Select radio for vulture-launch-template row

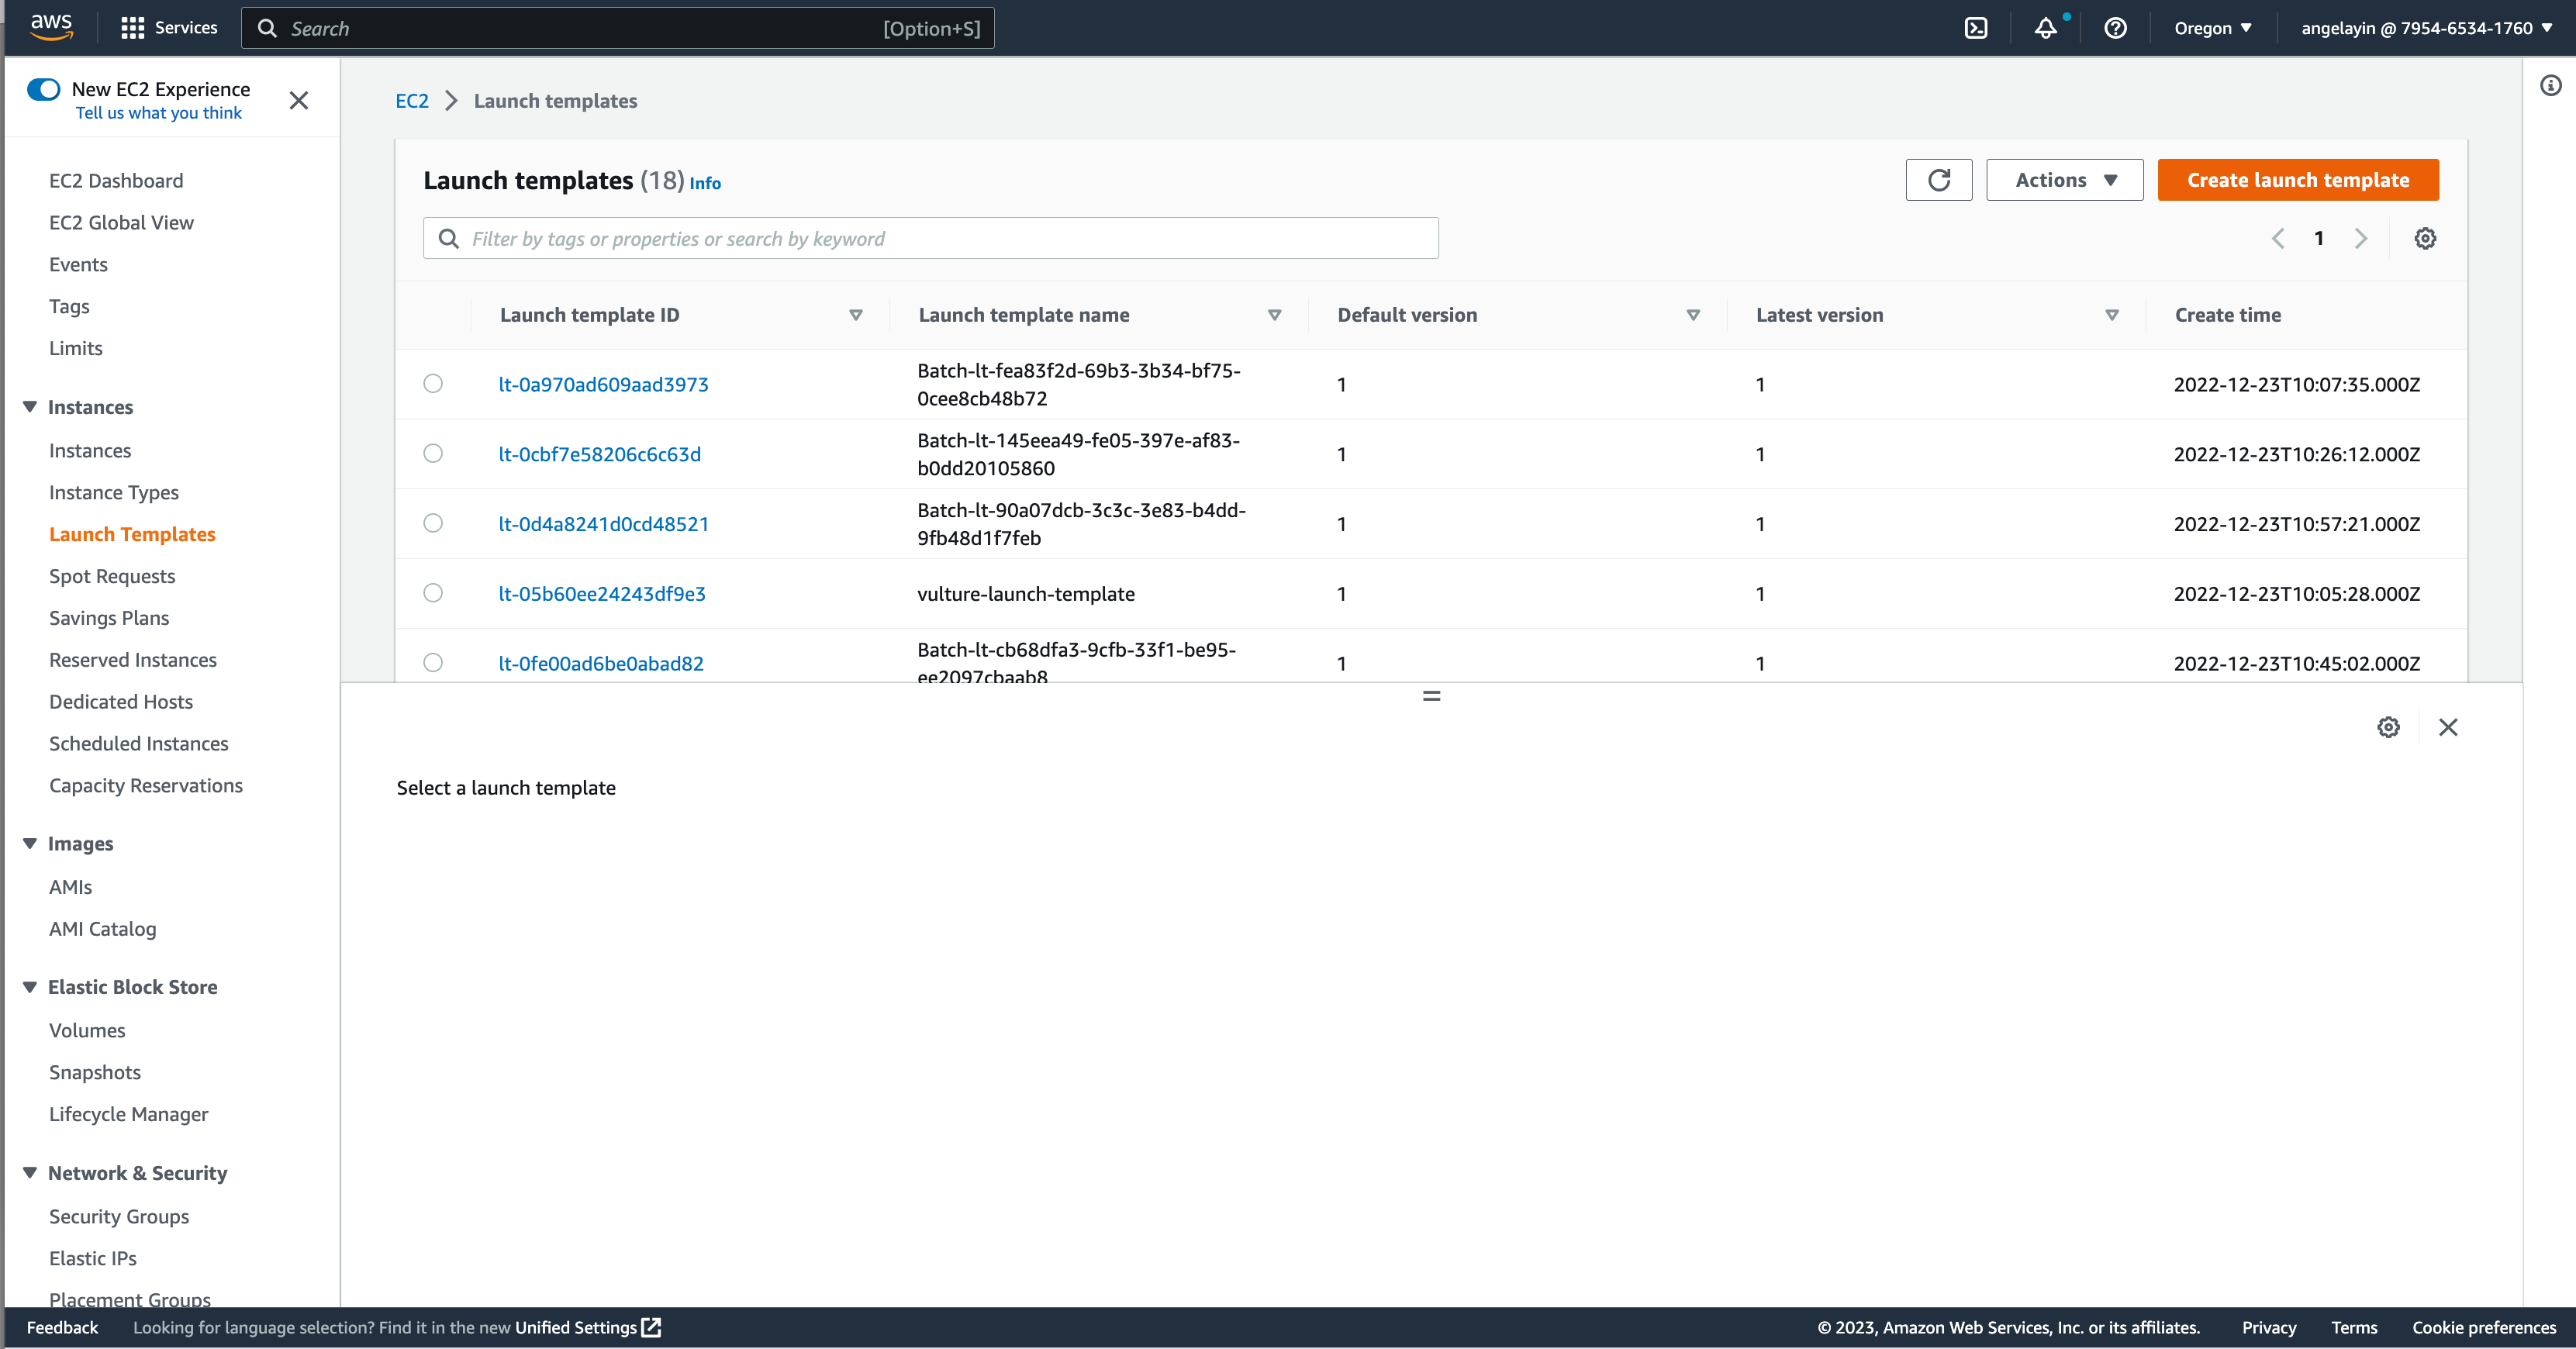pos(433,593)
